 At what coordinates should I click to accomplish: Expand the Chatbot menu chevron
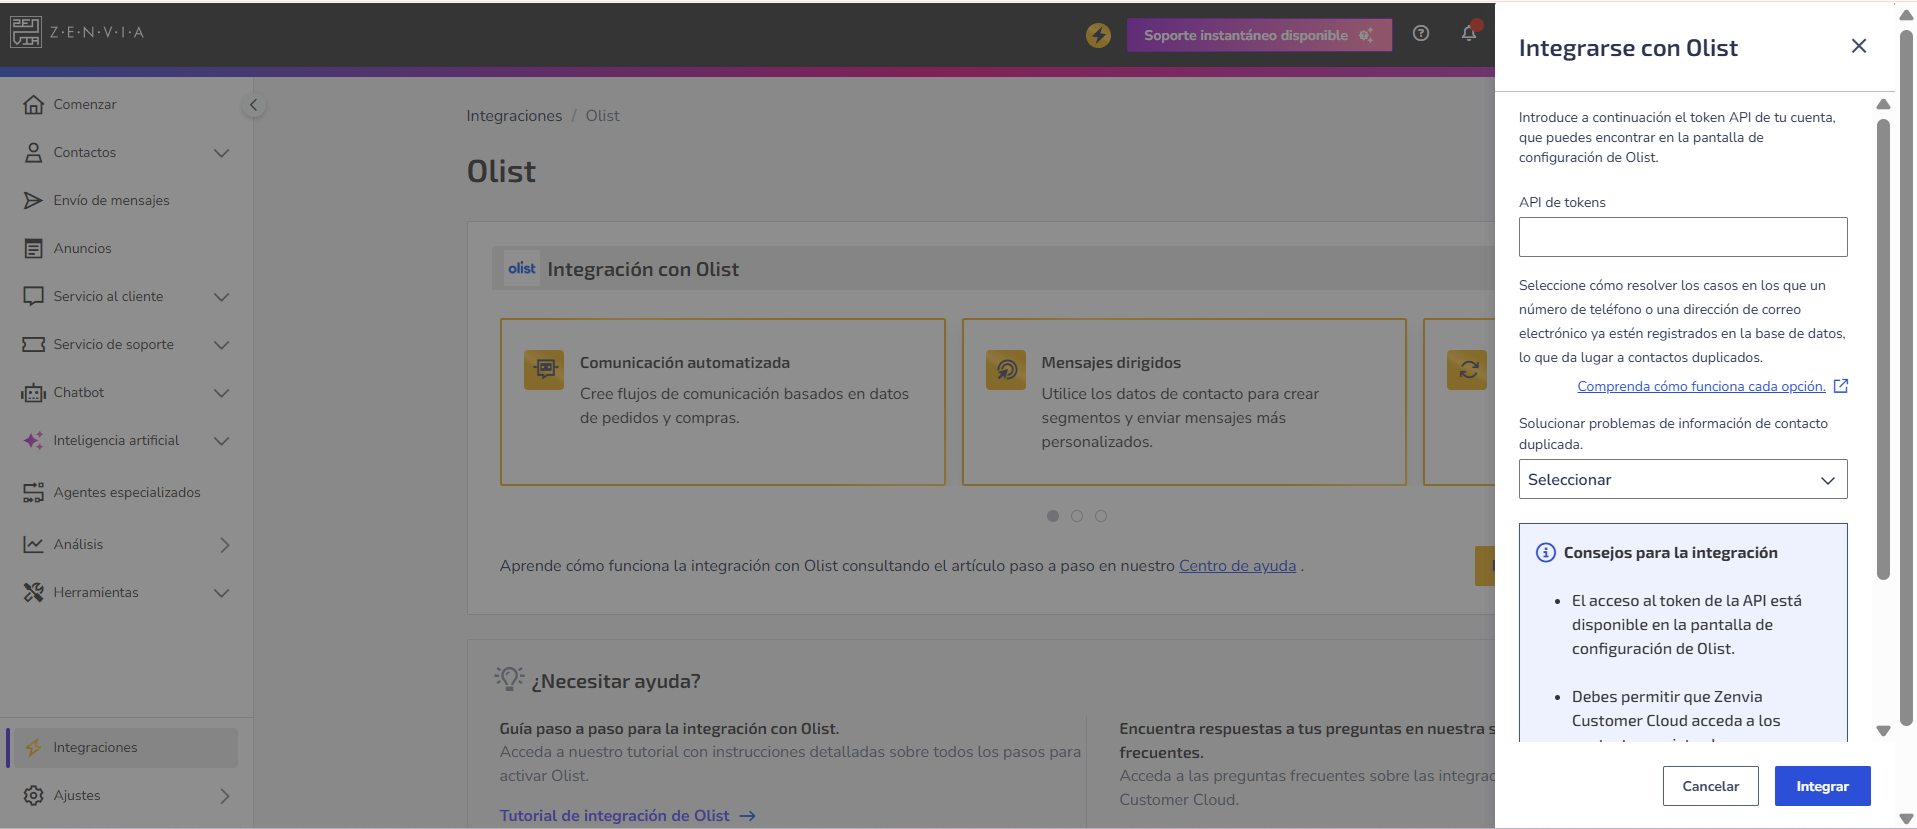click(x=222, y=393)
